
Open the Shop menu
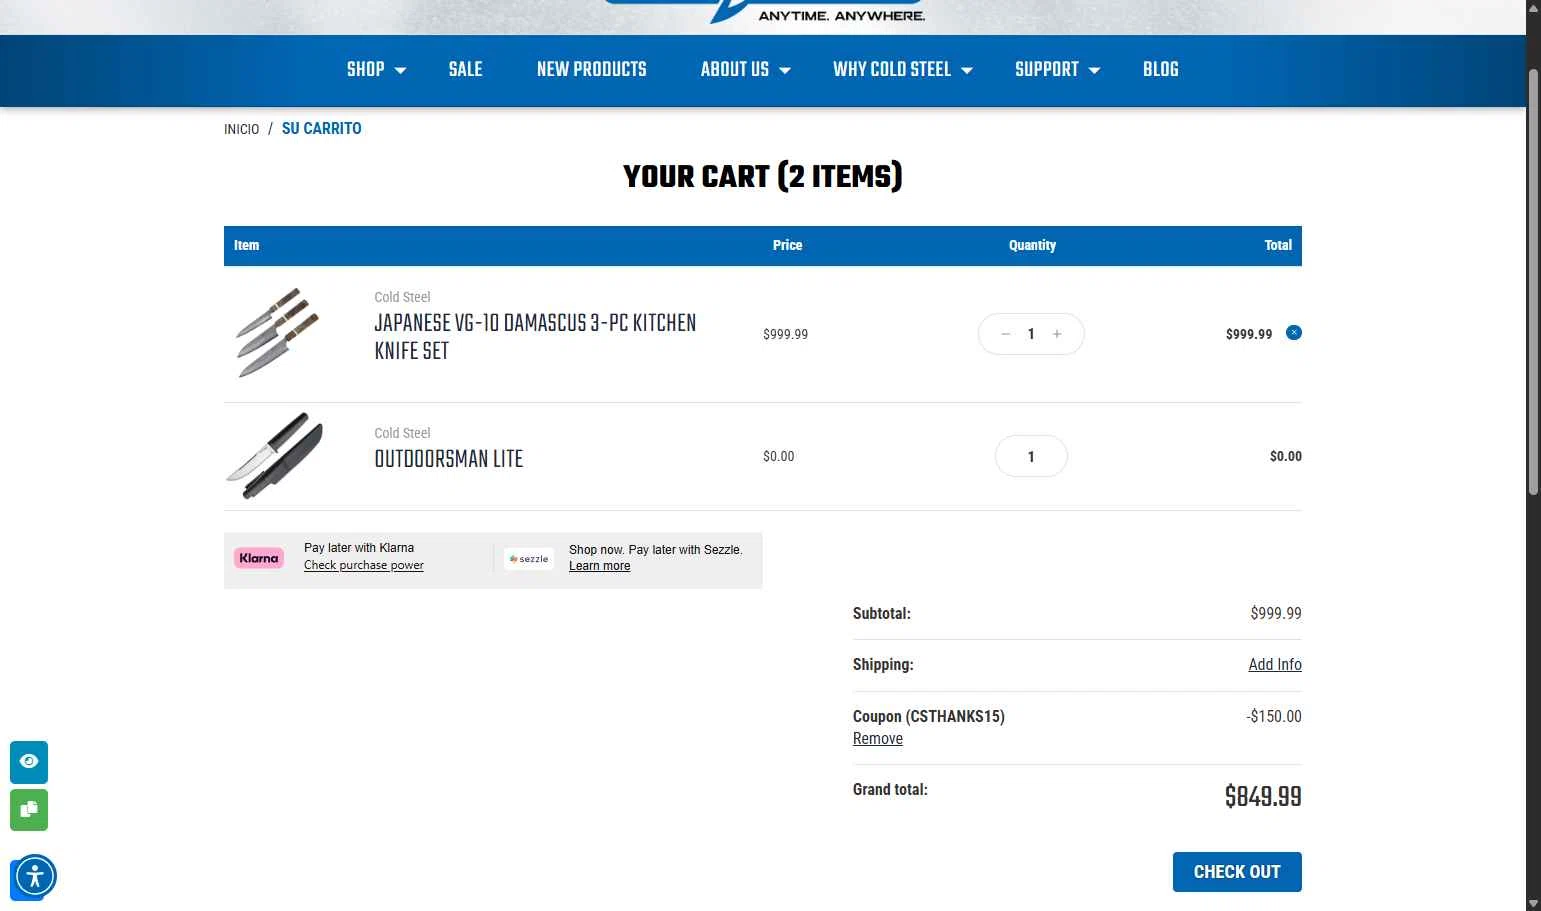tap(365, 69)
